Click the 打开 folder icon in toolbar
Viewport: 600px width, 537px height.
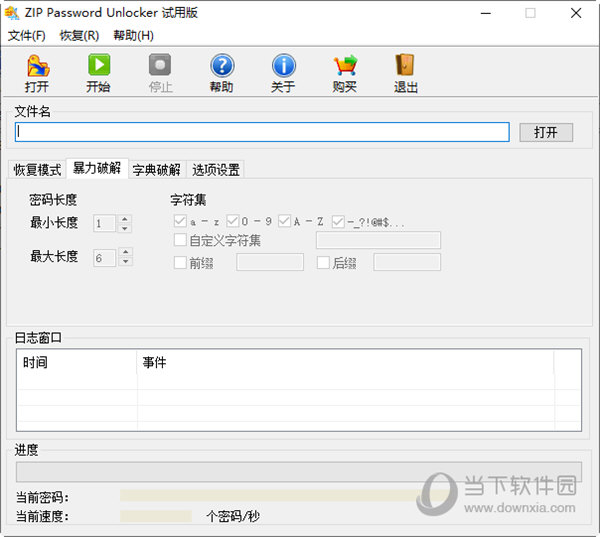[38, 65]
